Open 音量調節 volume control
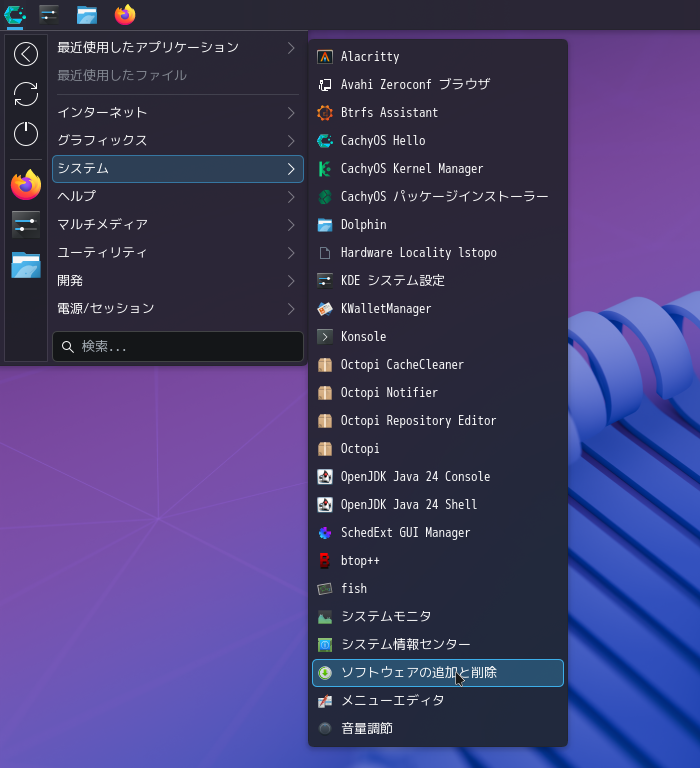Viewport: 700px width, 768px height. [438, 729]
